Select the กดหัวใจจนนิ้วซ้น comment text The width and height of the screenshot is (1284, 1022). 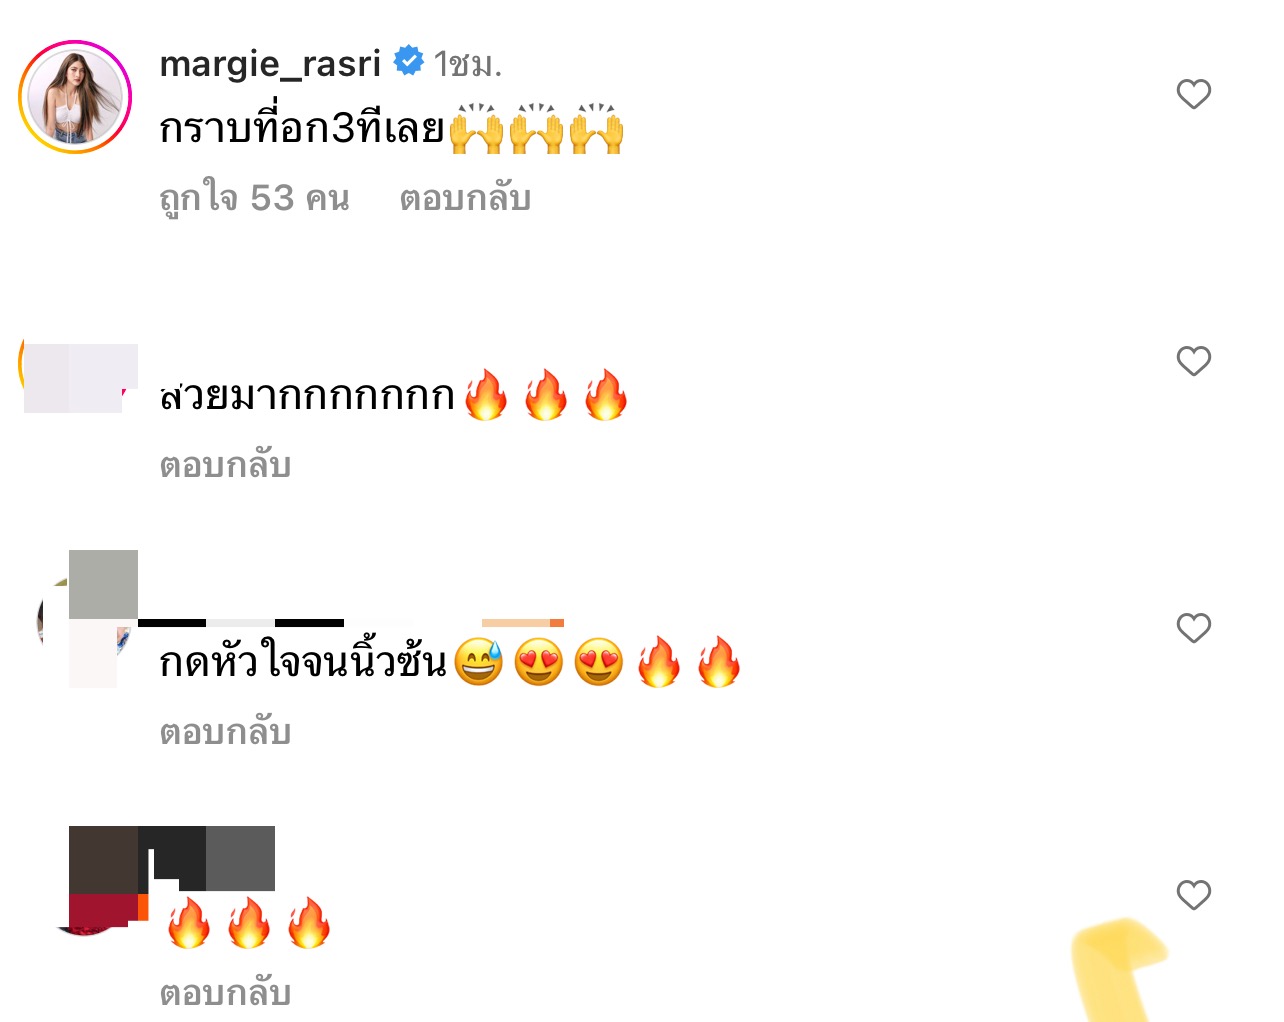[303, 662]
